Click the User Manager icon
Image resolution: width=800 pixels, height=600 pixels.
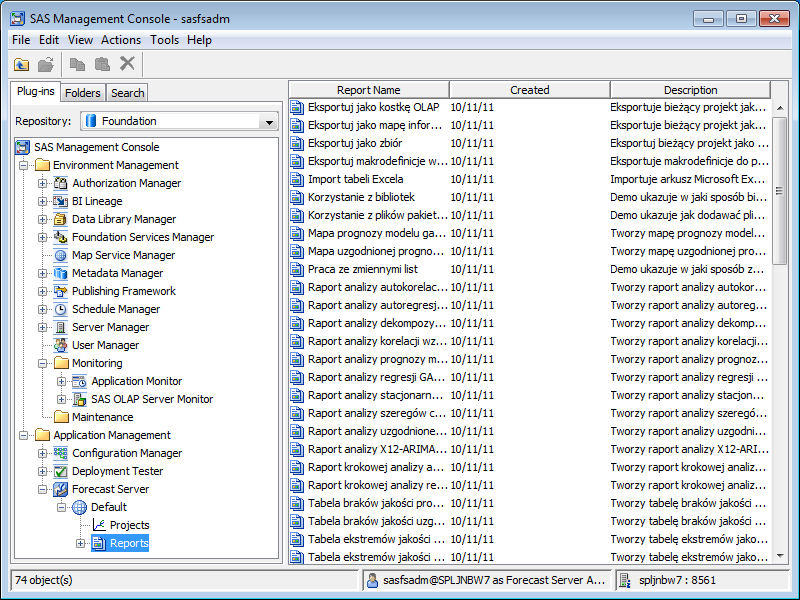click(61, 345)
